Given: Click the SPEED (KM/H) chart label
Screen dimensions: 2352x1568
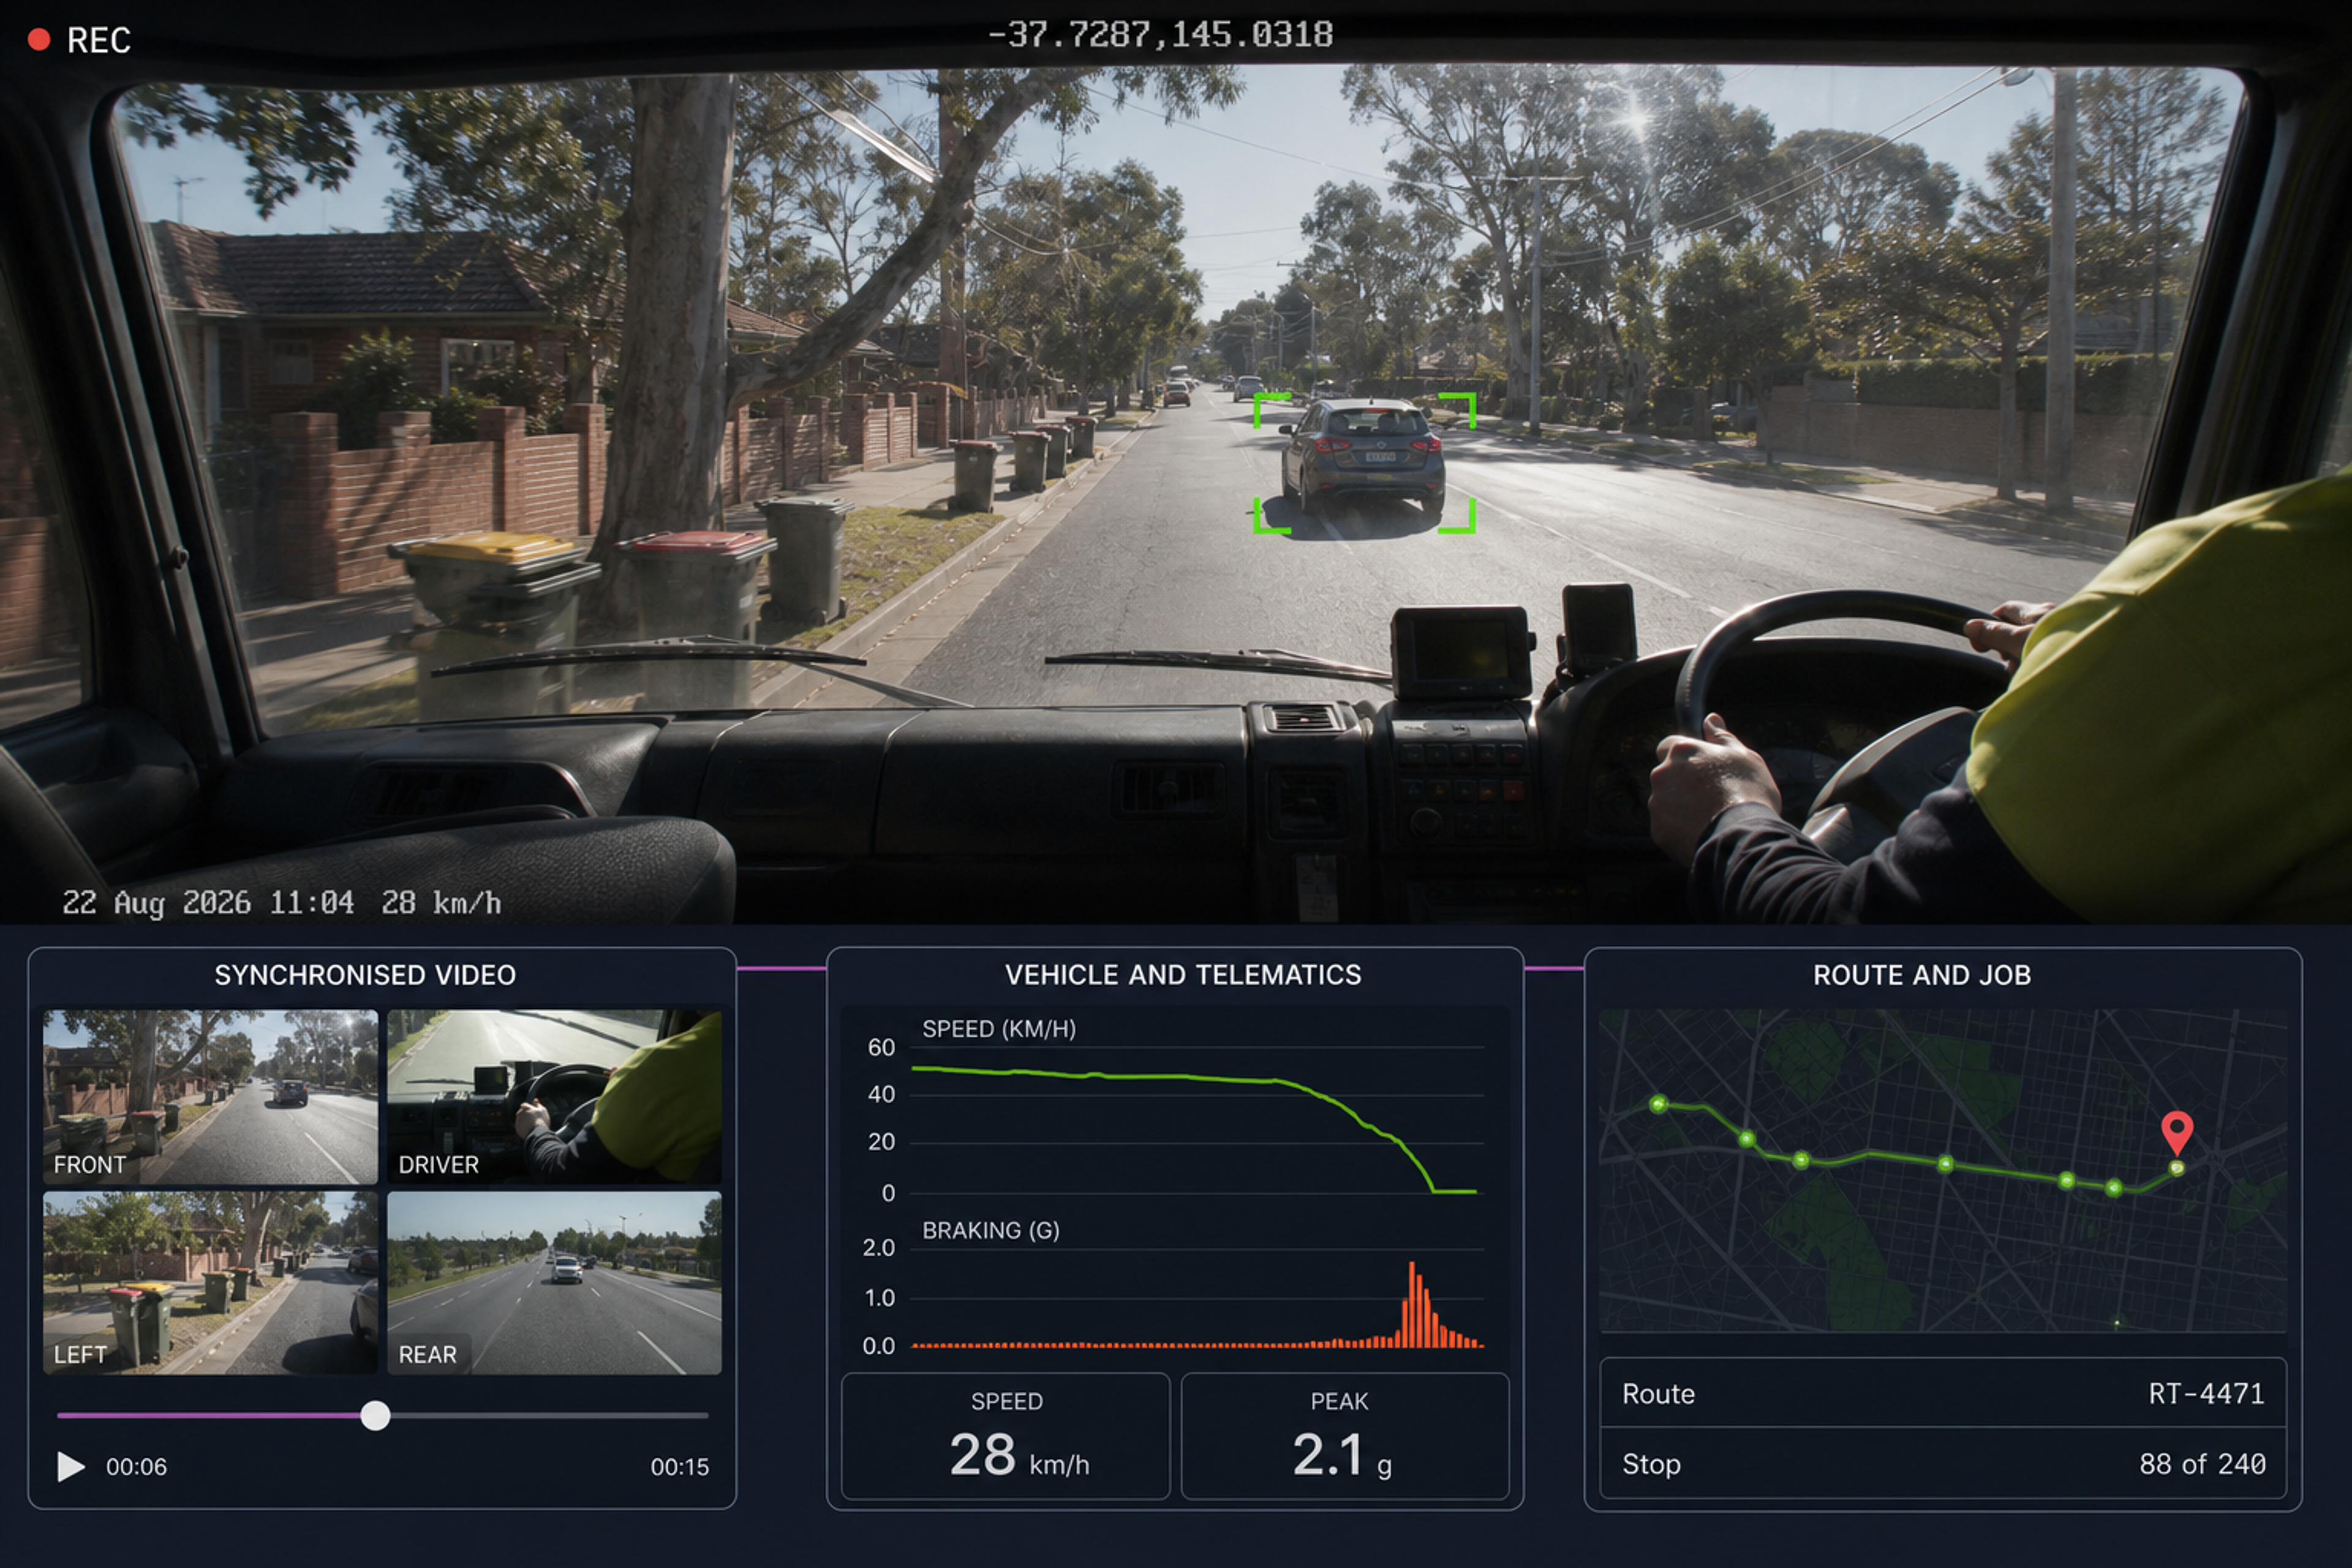Looking at the screenshot, I should click(x=999, y=1029).
